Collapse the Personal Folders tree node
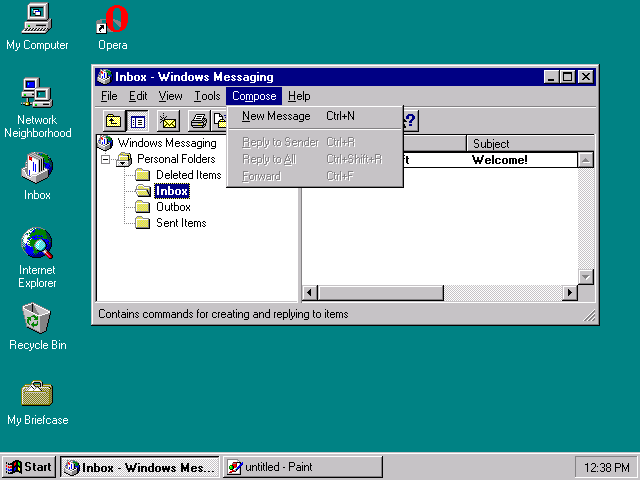640x480 pixels. (x=105, y=159)
